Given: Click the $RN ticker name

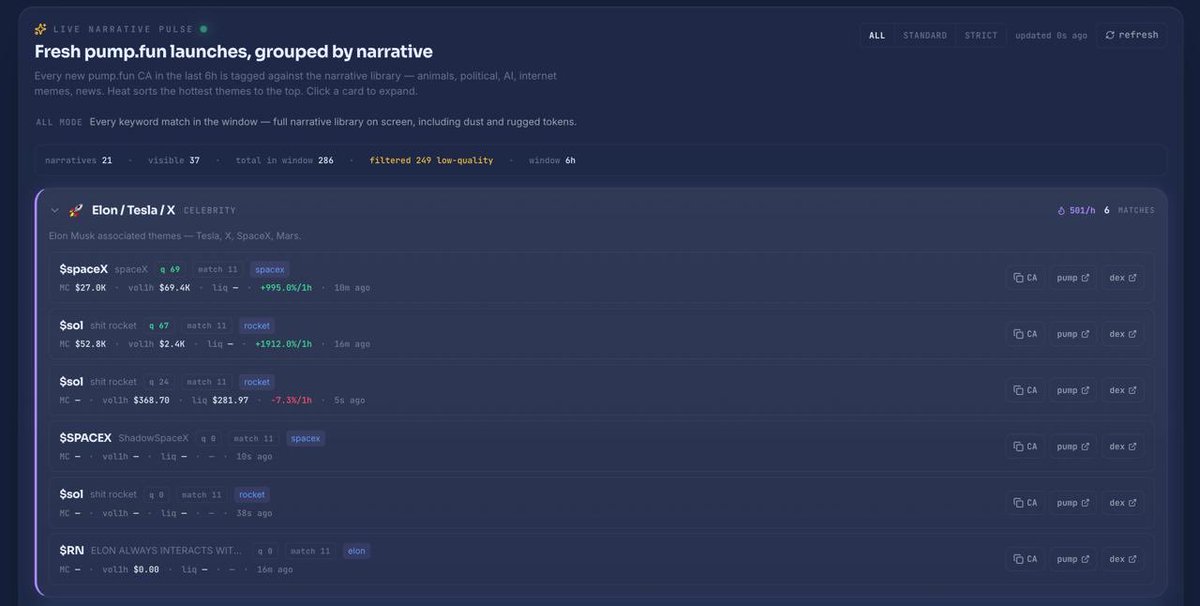Looking at the screenshot, I should coord(72,551).
